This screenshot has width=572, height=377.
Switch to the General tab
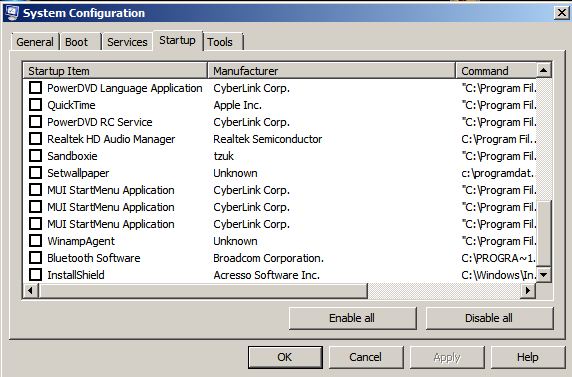[35, 42]
